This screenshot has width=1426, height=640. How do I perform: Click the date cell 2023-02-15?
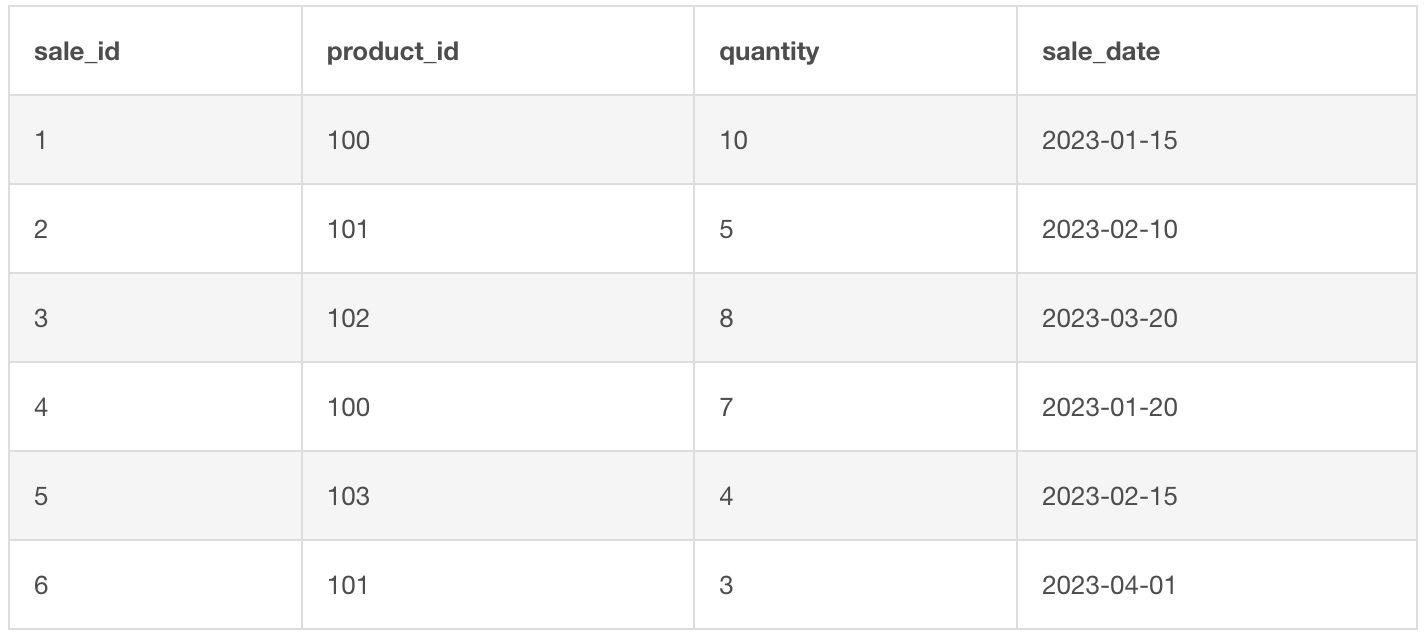(1109, 497)
